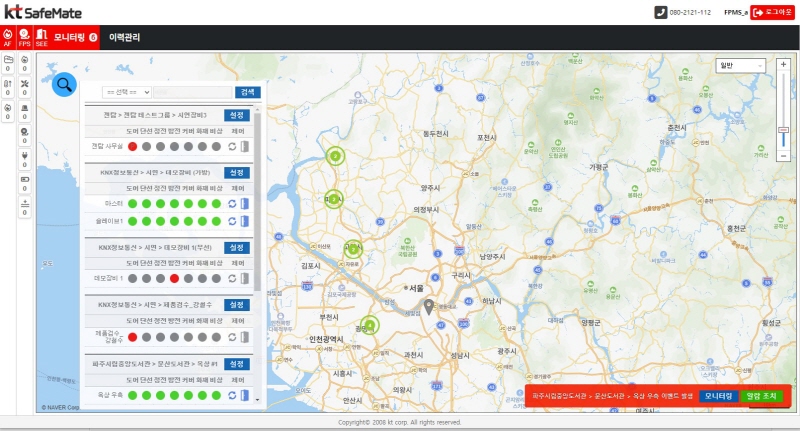Select the FPS module icon in header
The height and width of the screenshot is (431, 800).
24,38
